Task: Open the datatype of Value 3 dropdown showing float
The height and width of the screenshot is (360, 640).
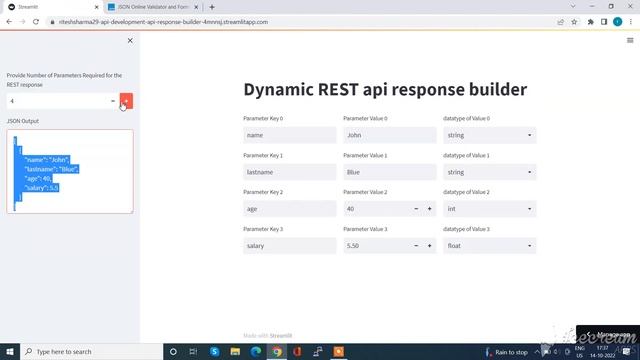Action: (x=490, y=246)
